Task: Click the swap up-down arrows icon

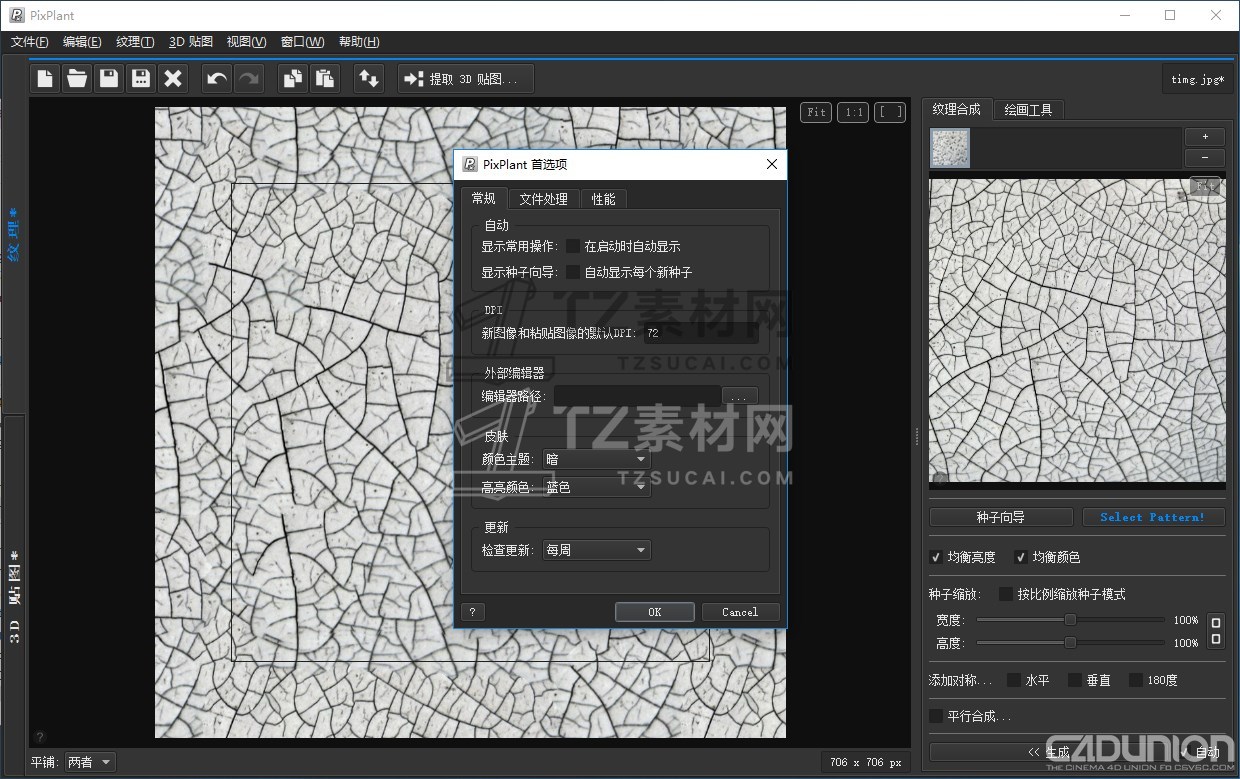Action: tap(368, 78)
